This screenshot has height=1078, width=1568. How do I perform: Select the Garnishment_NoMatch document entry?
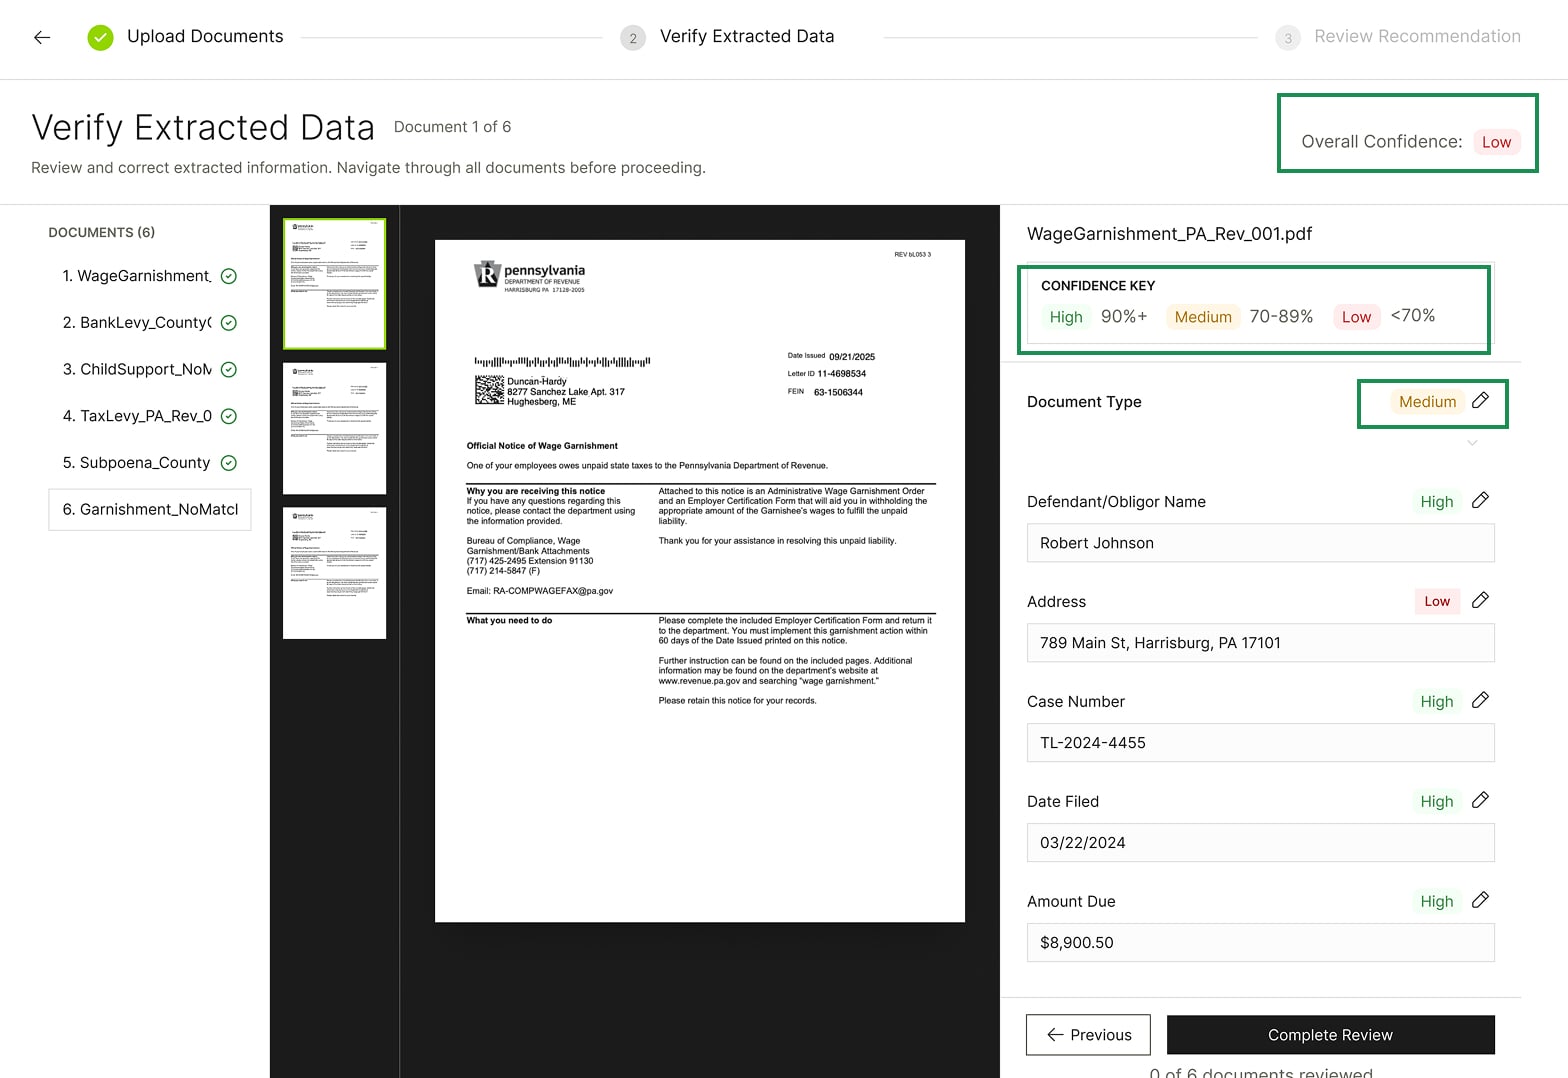[x=150, y=509]
